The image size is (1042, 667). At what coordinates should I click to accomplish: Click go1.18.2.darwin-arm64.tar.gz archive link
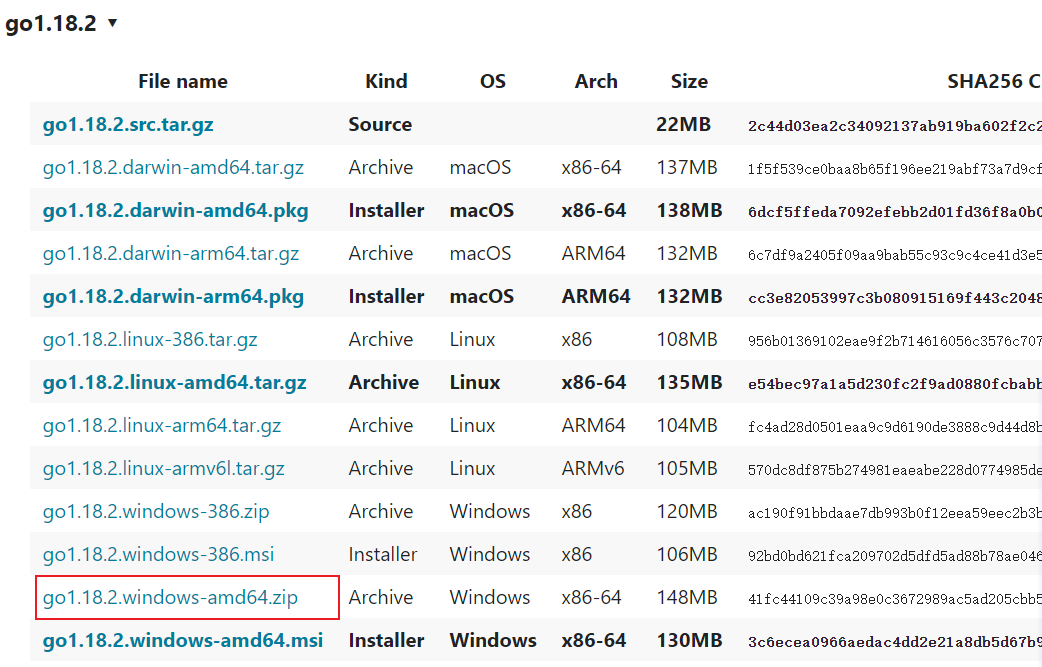(171, 253)
